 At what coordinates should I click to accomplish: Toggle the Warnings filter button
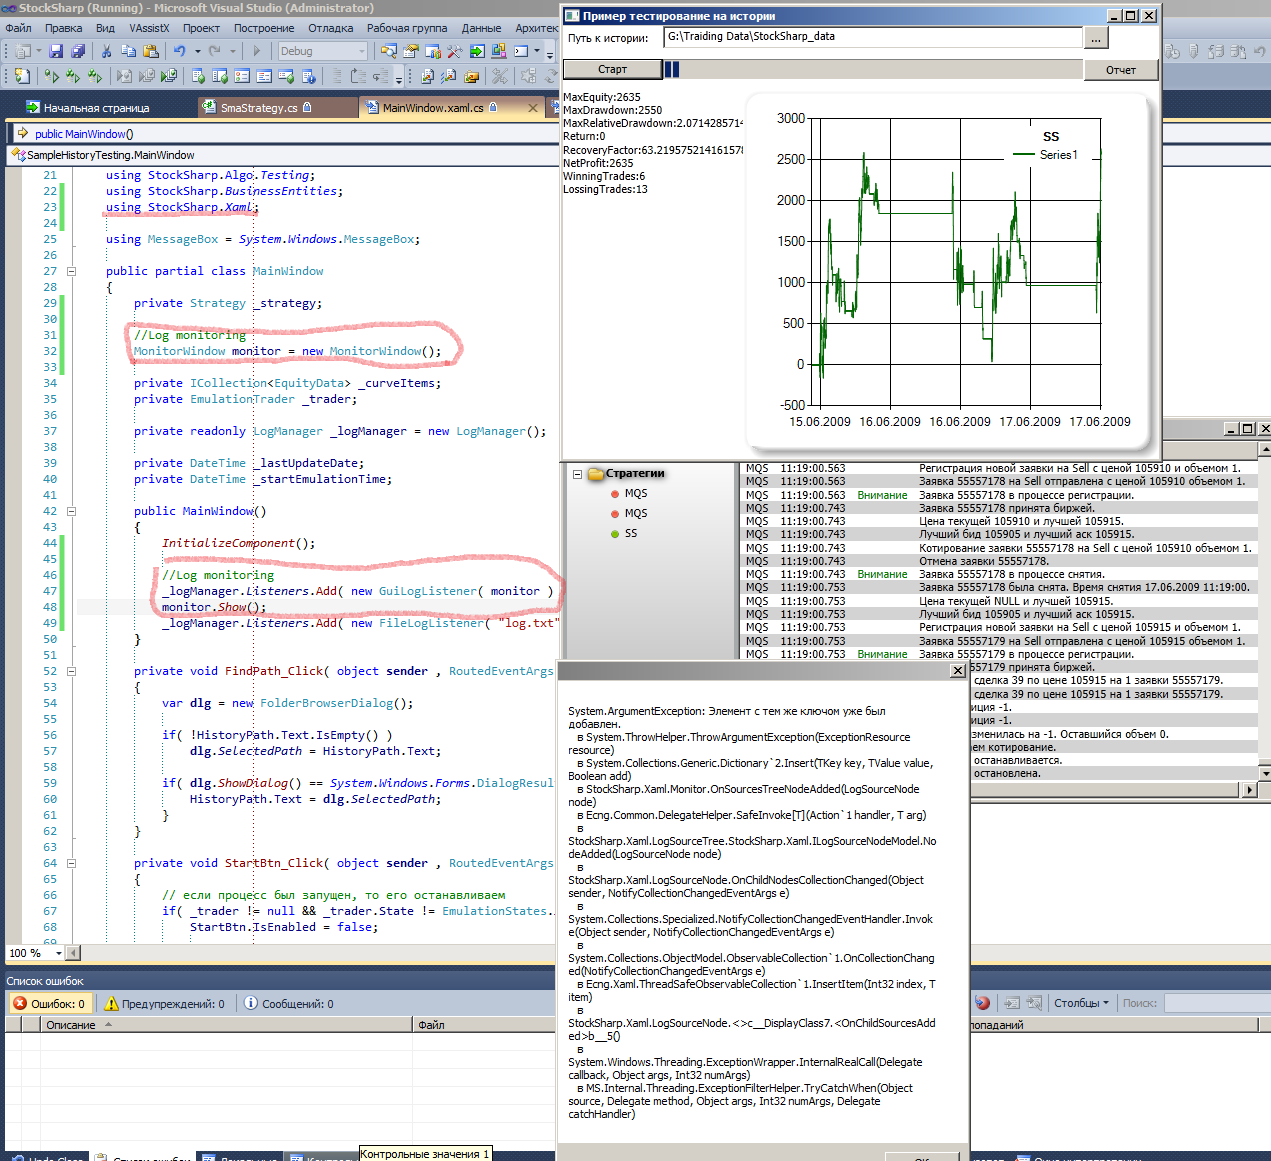coord(164,1003)
